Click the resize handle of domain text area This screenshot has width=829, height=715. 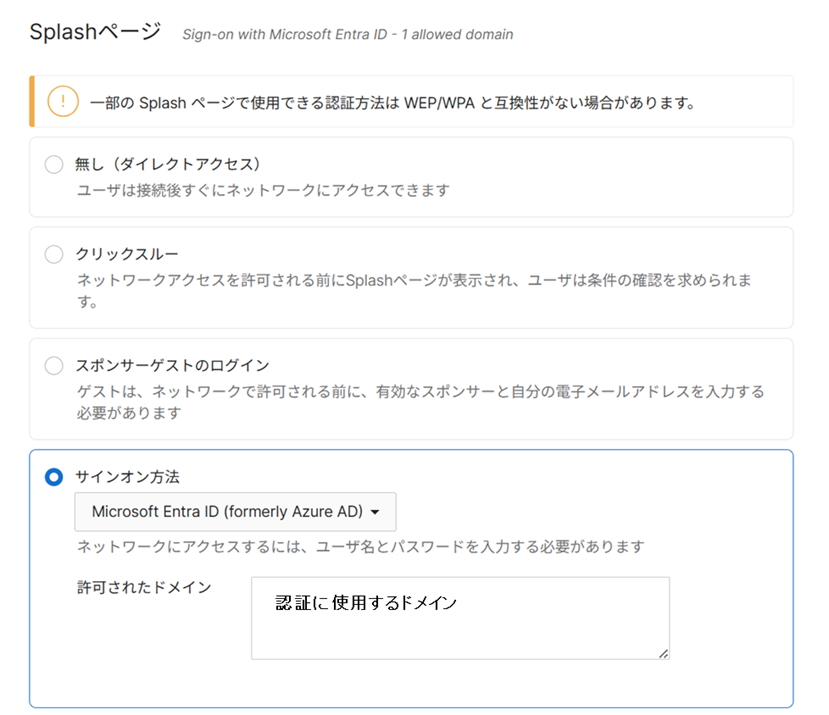tap(662, 652)
